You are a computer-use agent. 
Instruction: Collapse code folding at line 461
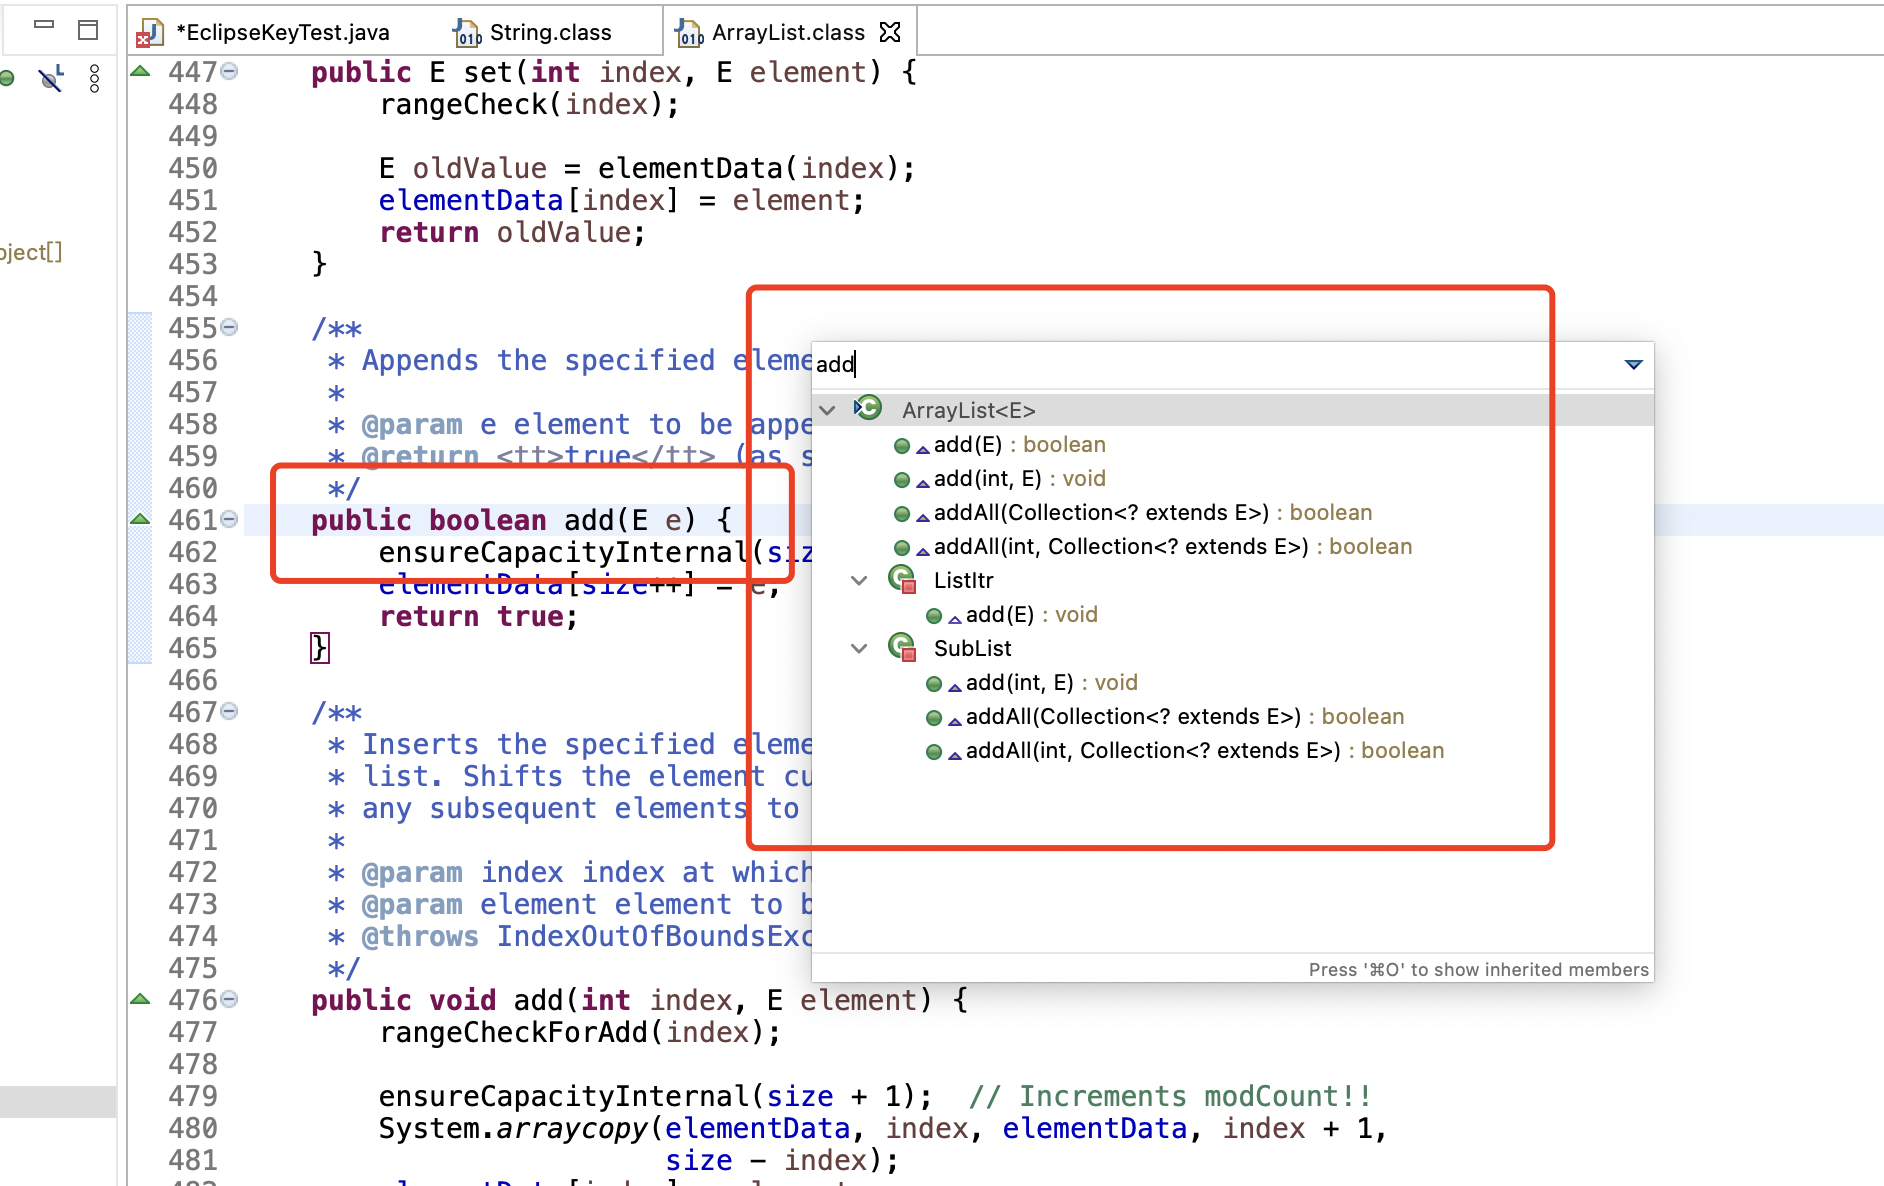(229, 519)
